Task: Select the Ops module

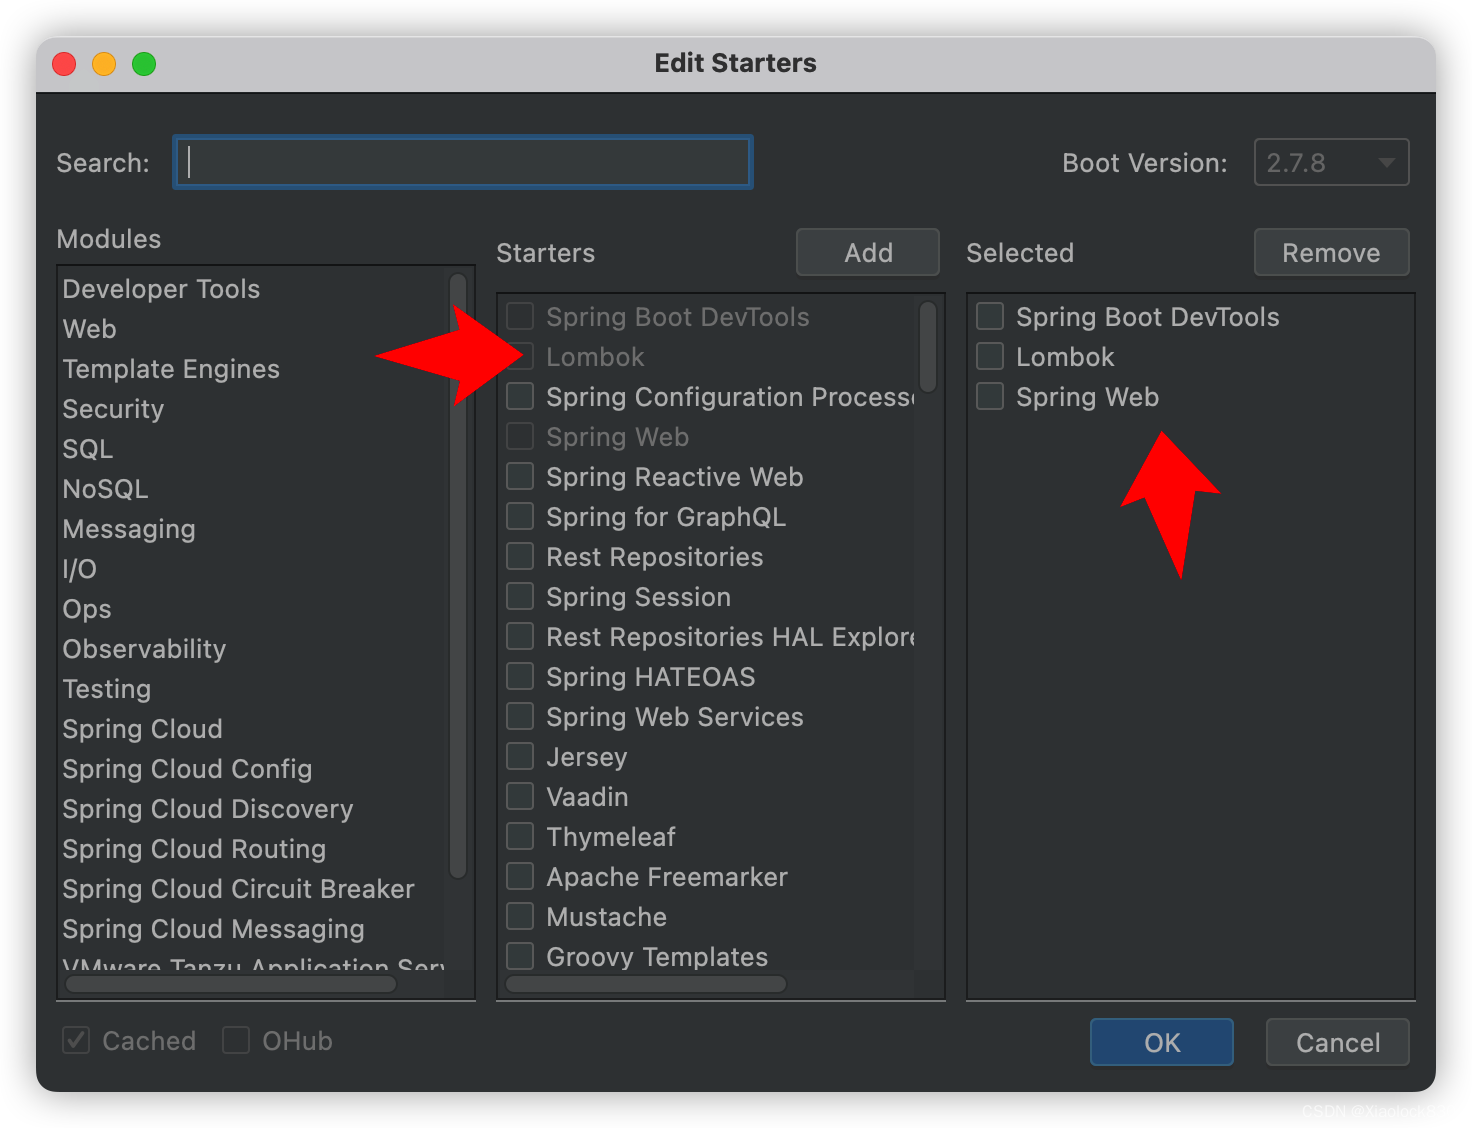Action: click(87, 609)
